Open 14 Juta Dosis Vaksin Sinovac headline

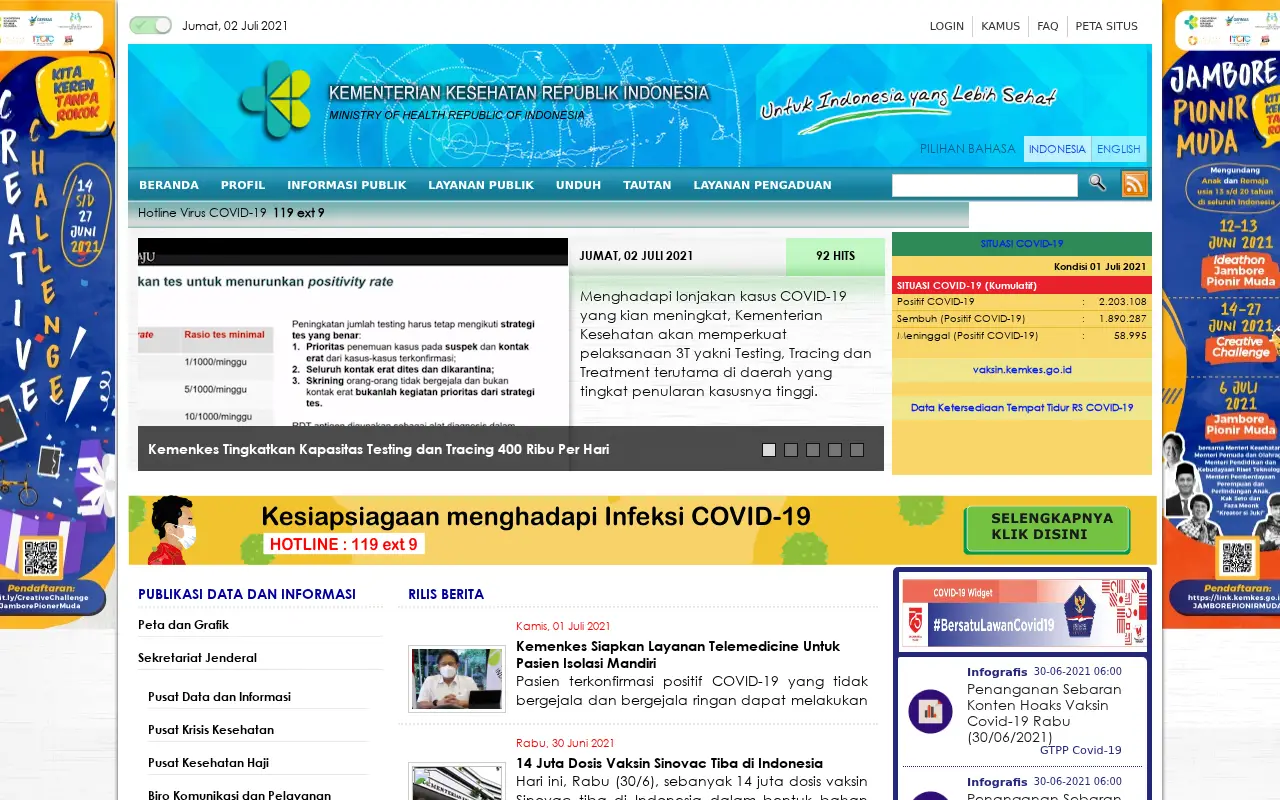(669, 763)
